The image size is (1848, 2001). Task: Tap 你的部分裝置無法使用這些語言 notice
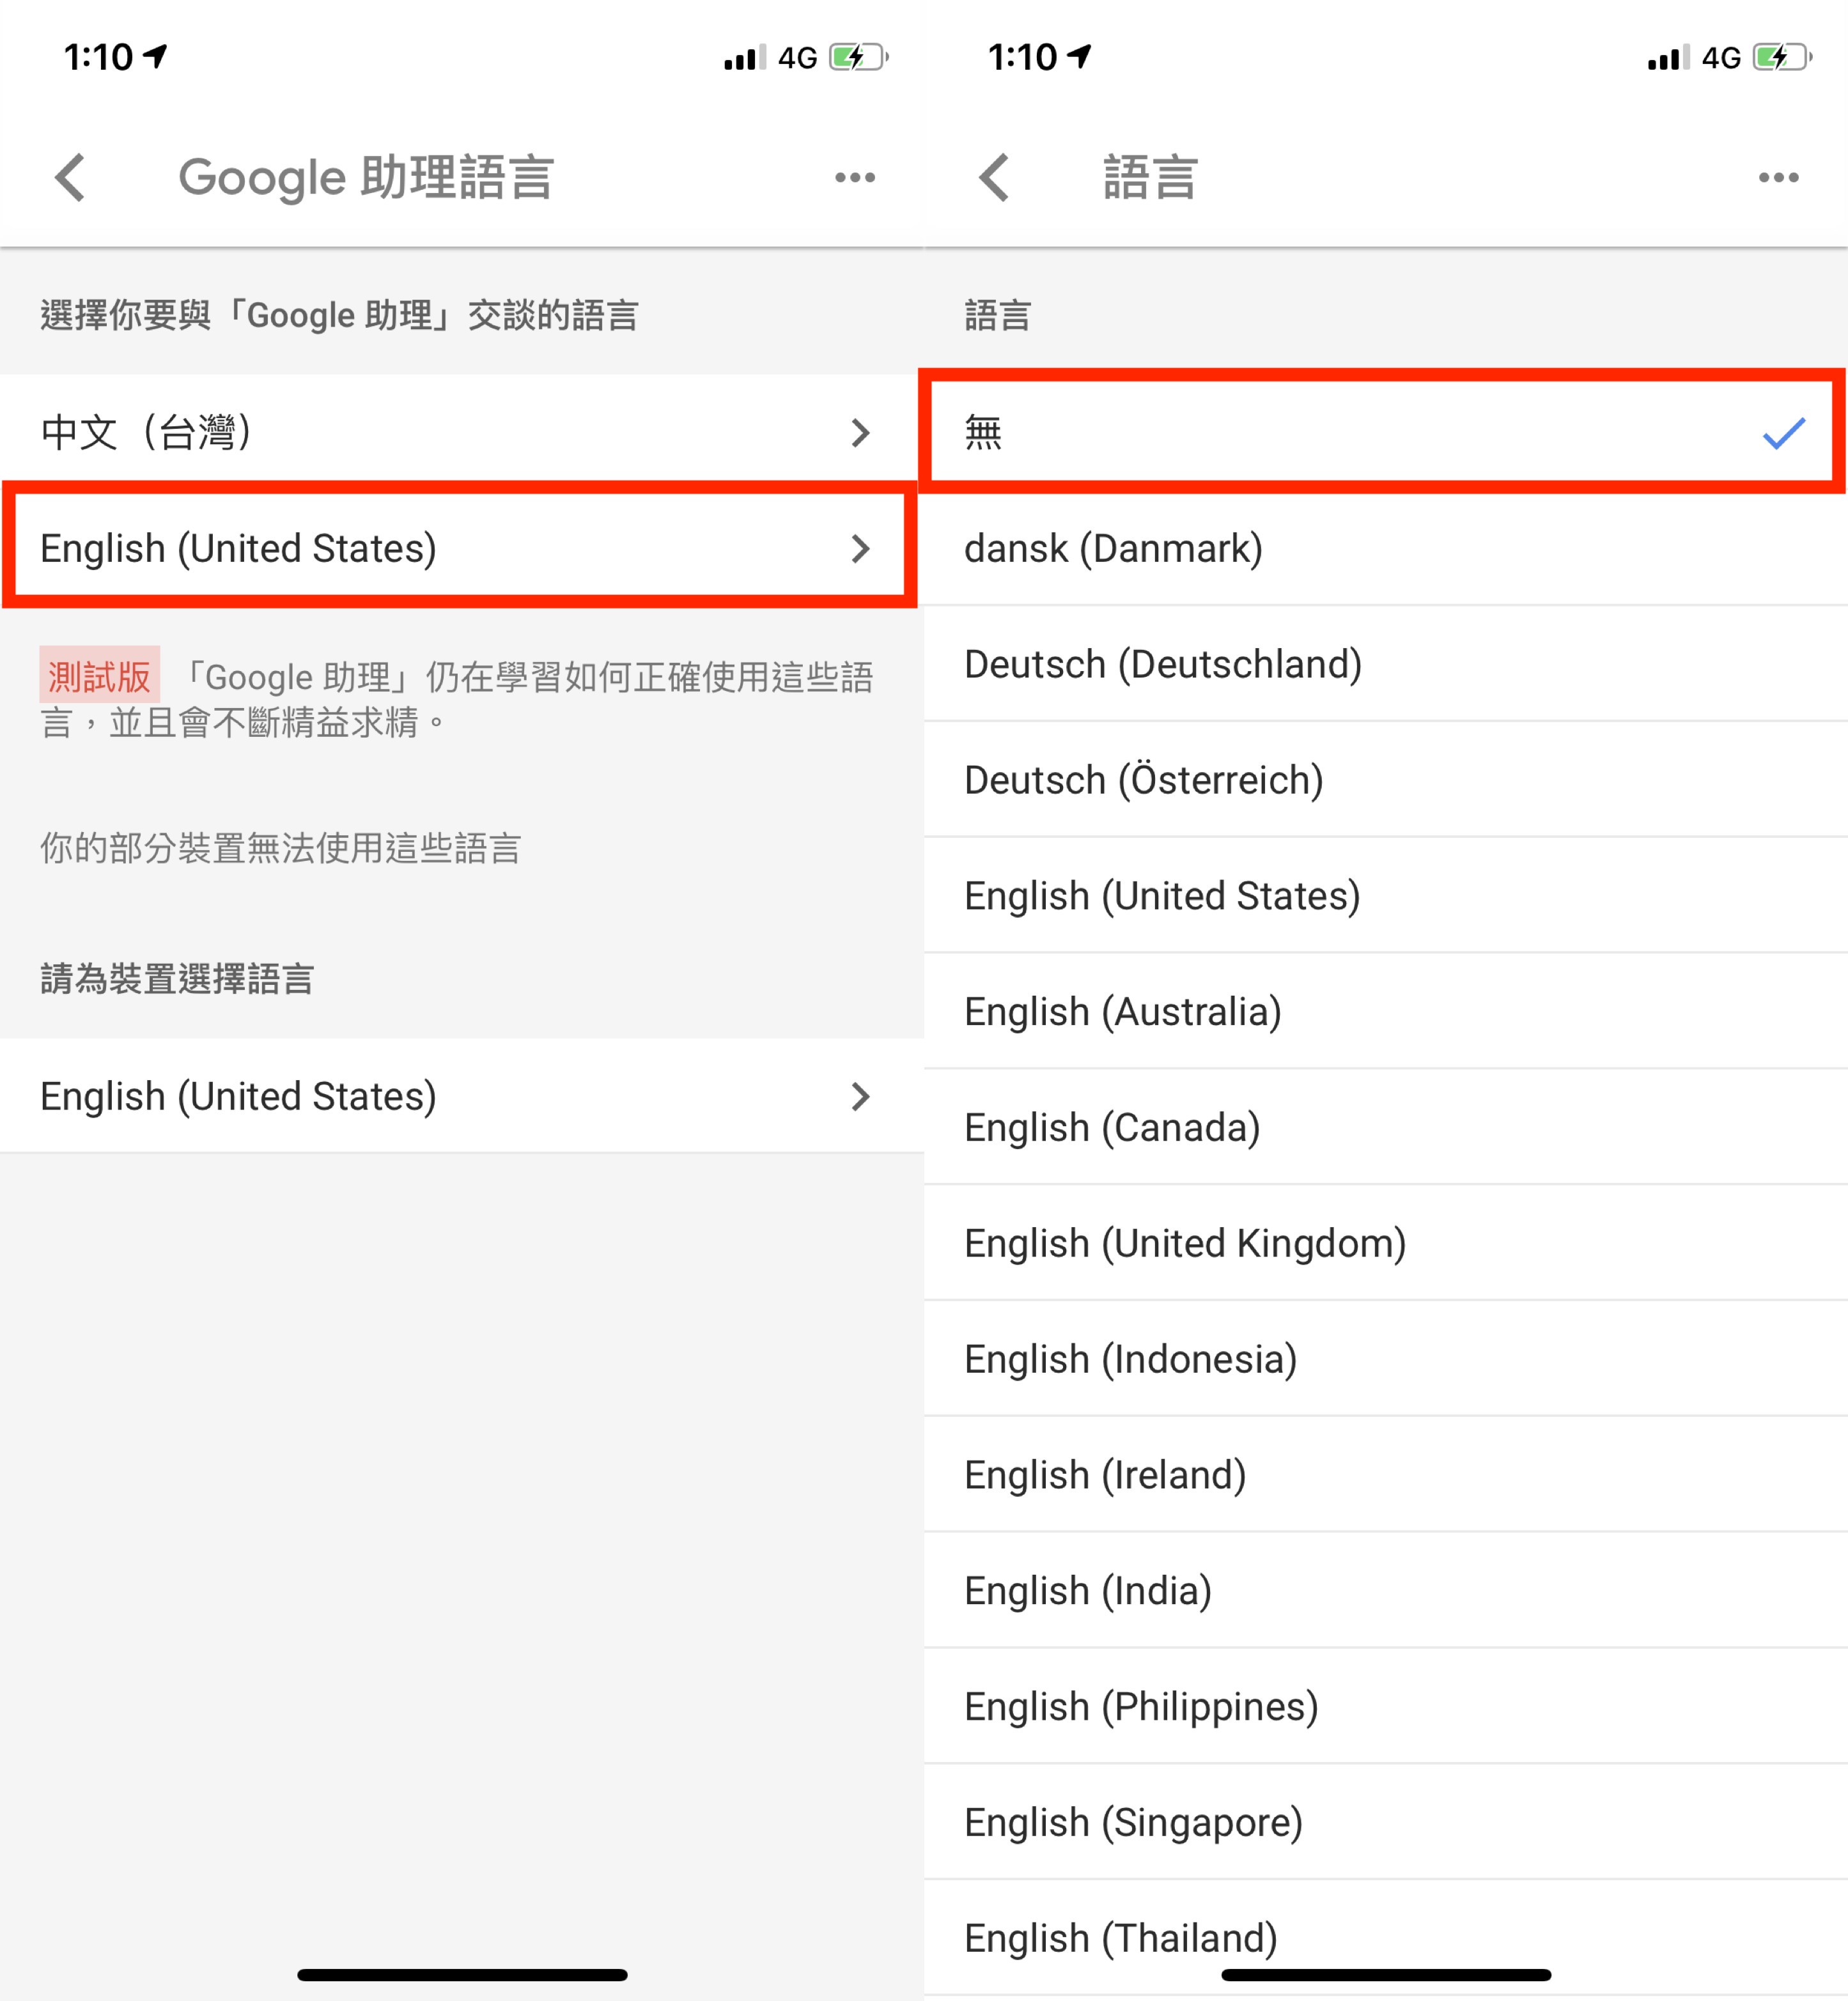tap(281, 848)
